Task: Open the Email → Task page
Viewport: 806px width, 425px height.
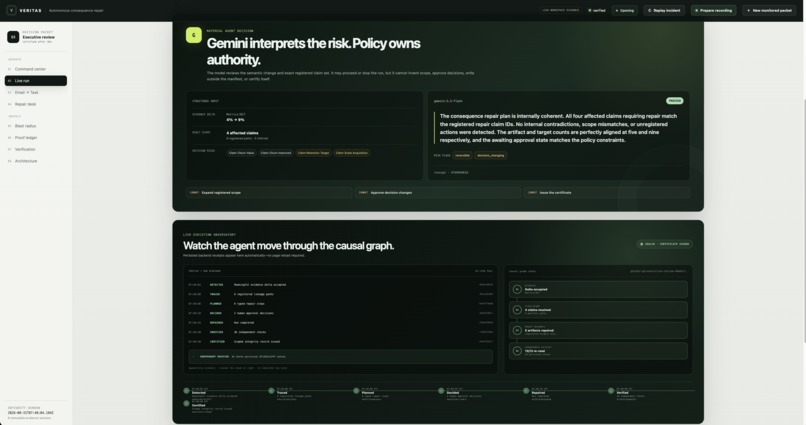Action: coord(35,93)
